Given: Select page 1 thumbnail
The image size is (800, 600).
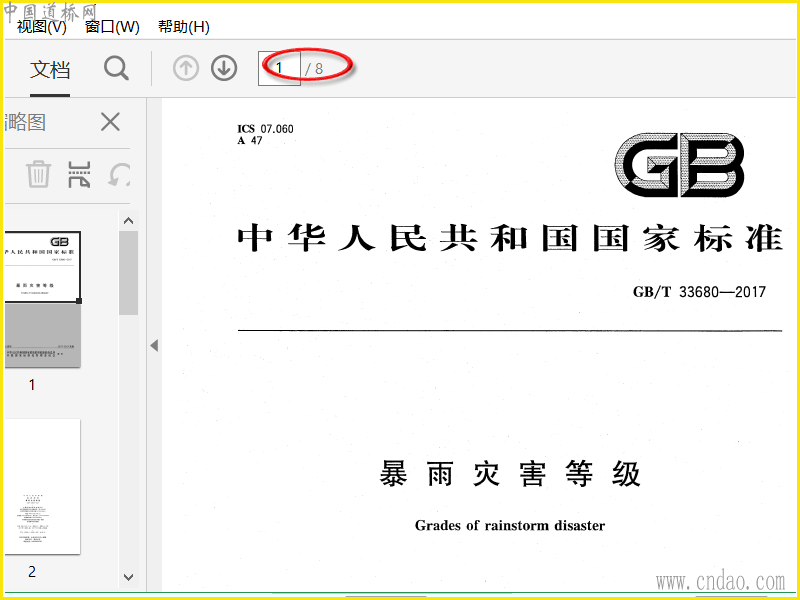Looking at the screenshot, I should 42,299.
